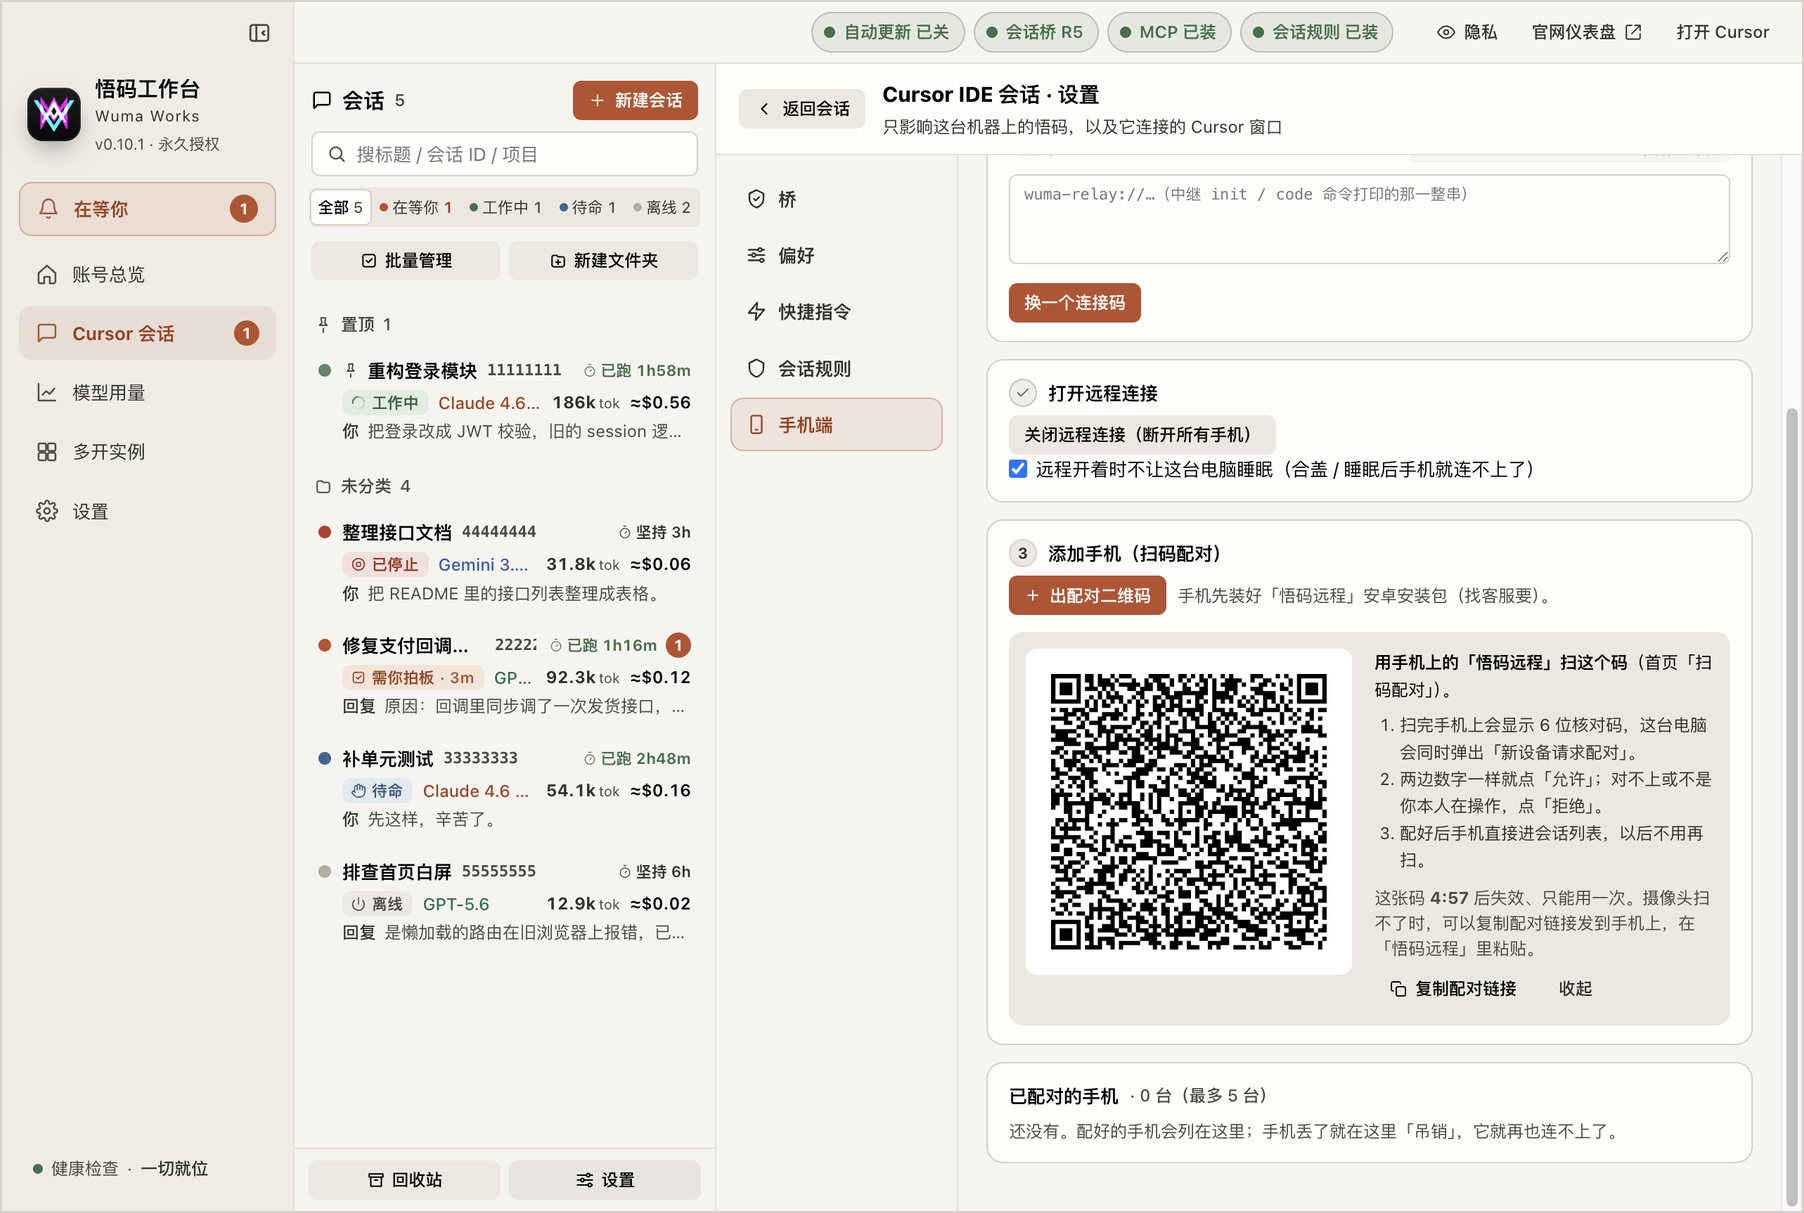Click the 离线 status badge
Image resolution: width=1804 pixels, height=1213 pixels.
(377, 904)
